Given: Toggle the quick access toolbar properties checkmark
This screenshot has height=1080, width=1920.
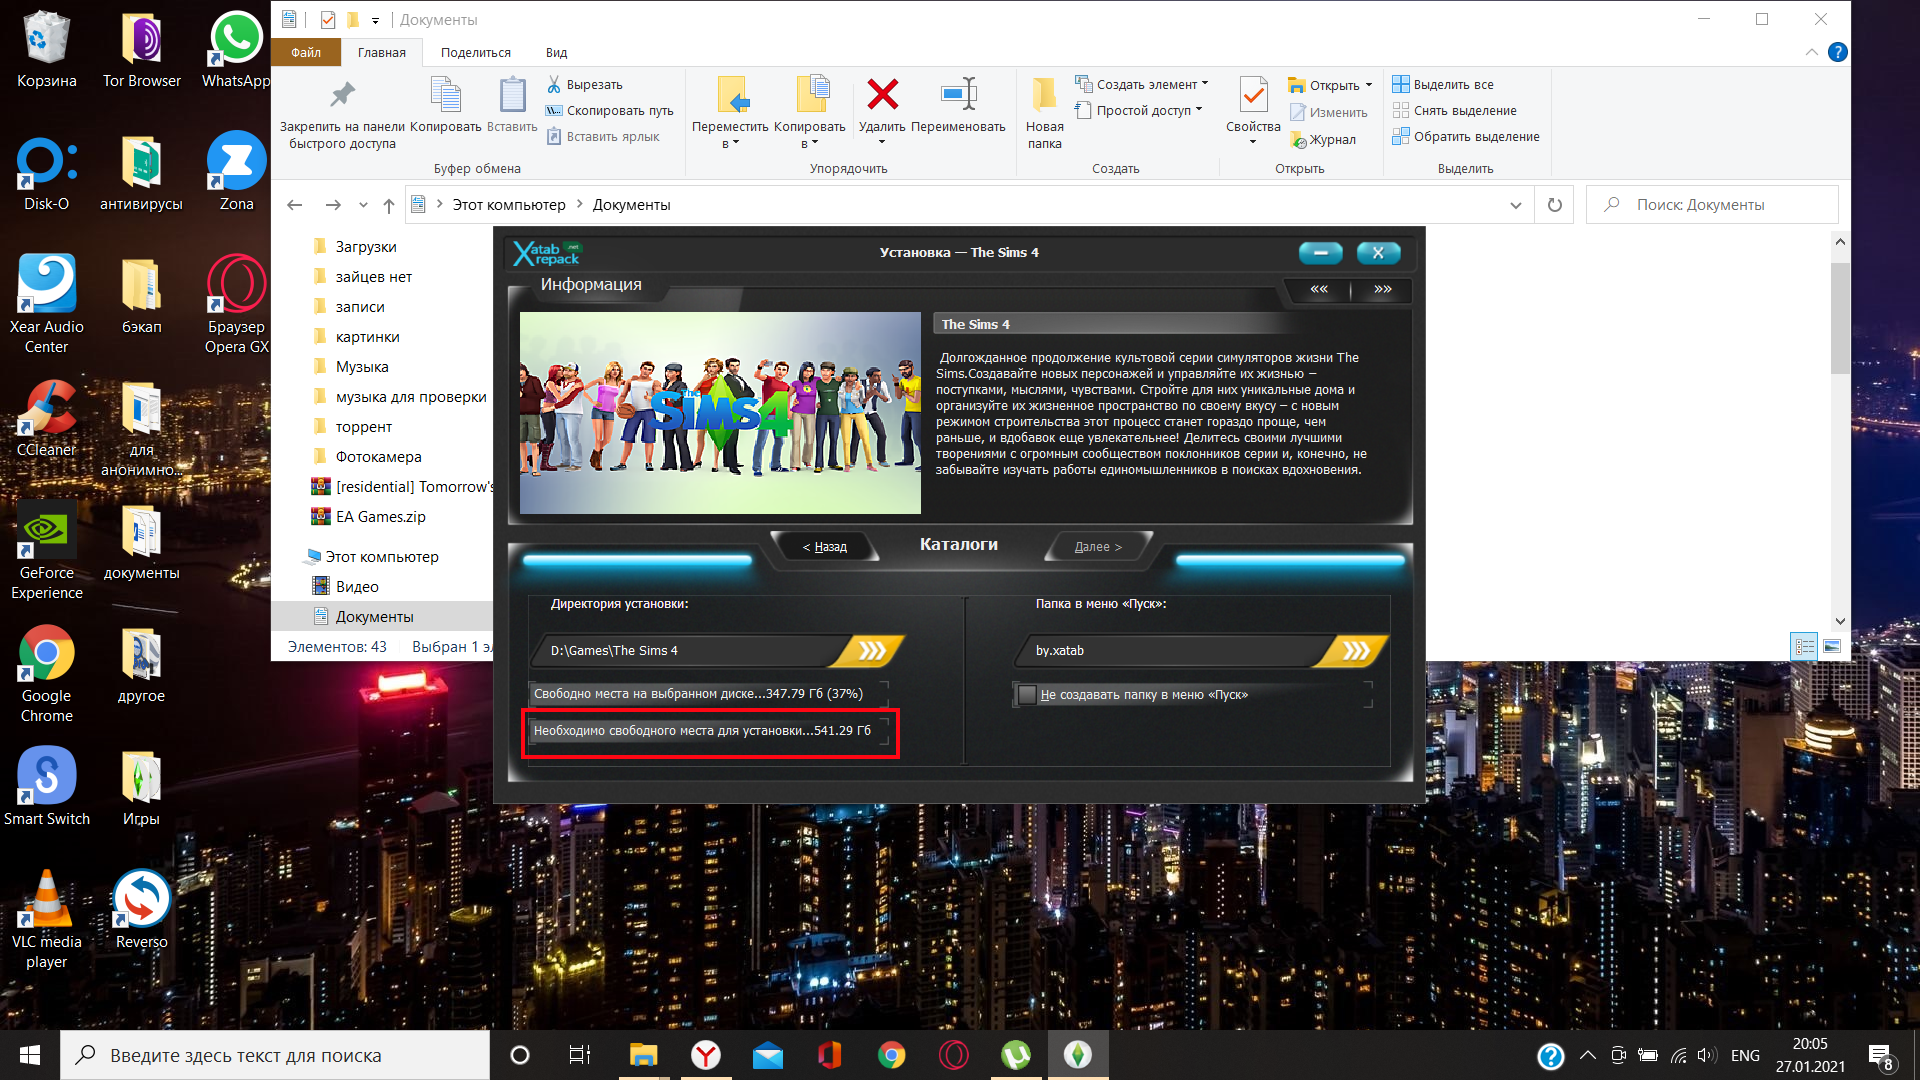Looking at the screenshot, I should 327,19.
